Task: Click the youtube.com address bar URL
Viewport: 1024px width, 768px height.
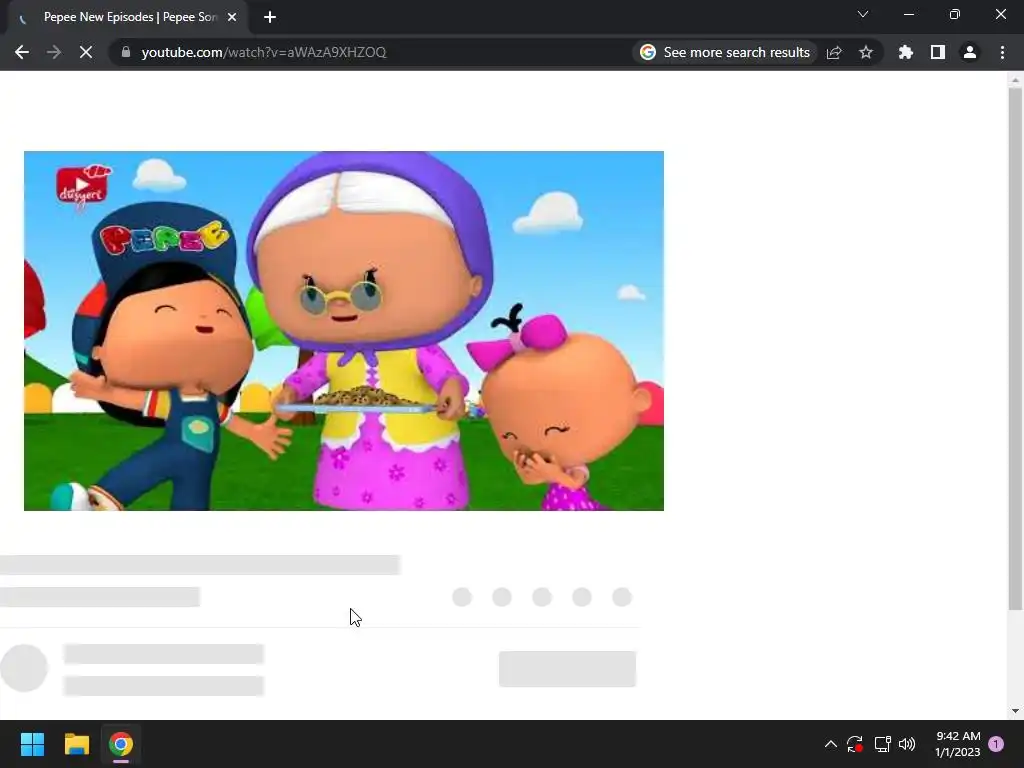Action: (x=264, y=52)
